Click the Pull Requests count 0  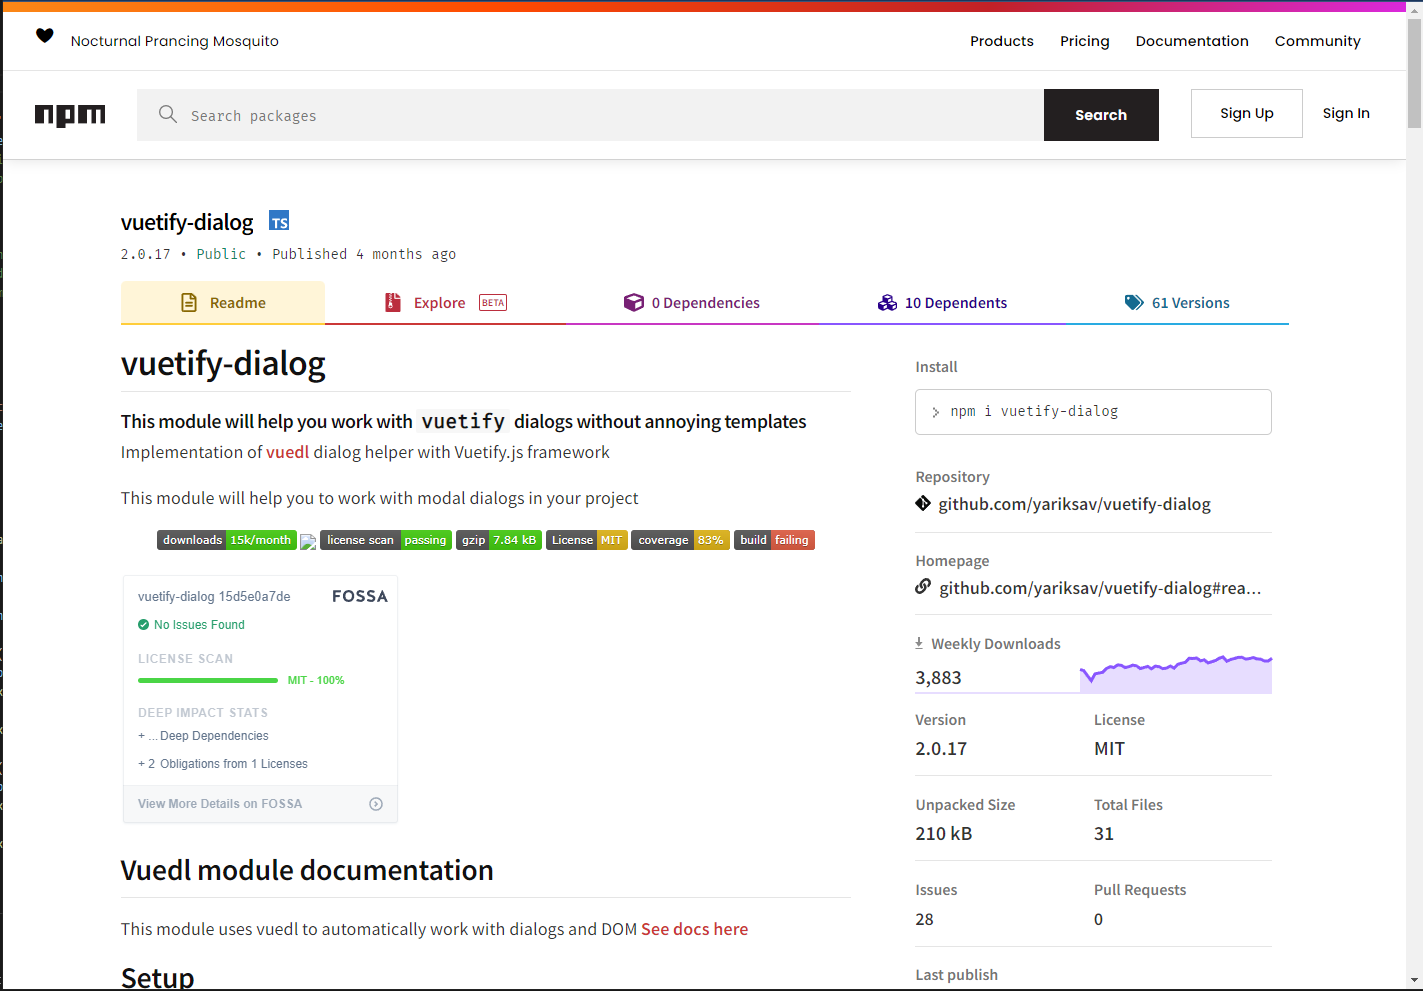(x=1098, y=919)
